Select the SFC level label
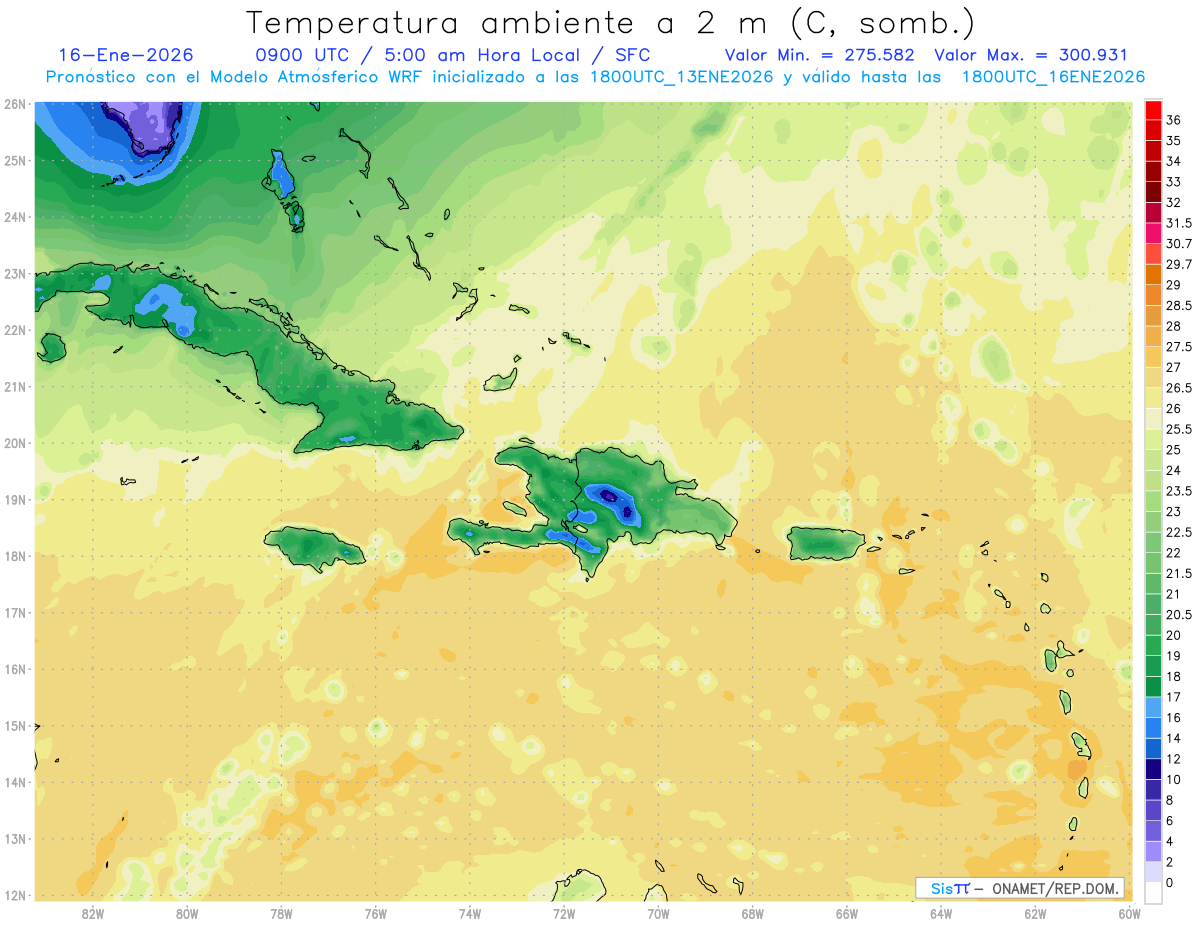This screenshot has height=927, width=1200. (x=632, y=55)
